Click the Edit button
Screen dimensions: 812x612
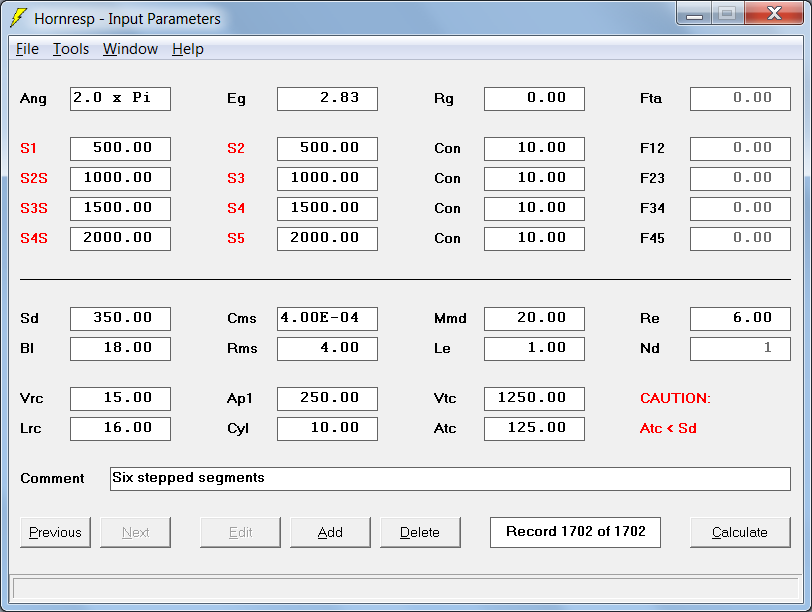coord(240,532)
